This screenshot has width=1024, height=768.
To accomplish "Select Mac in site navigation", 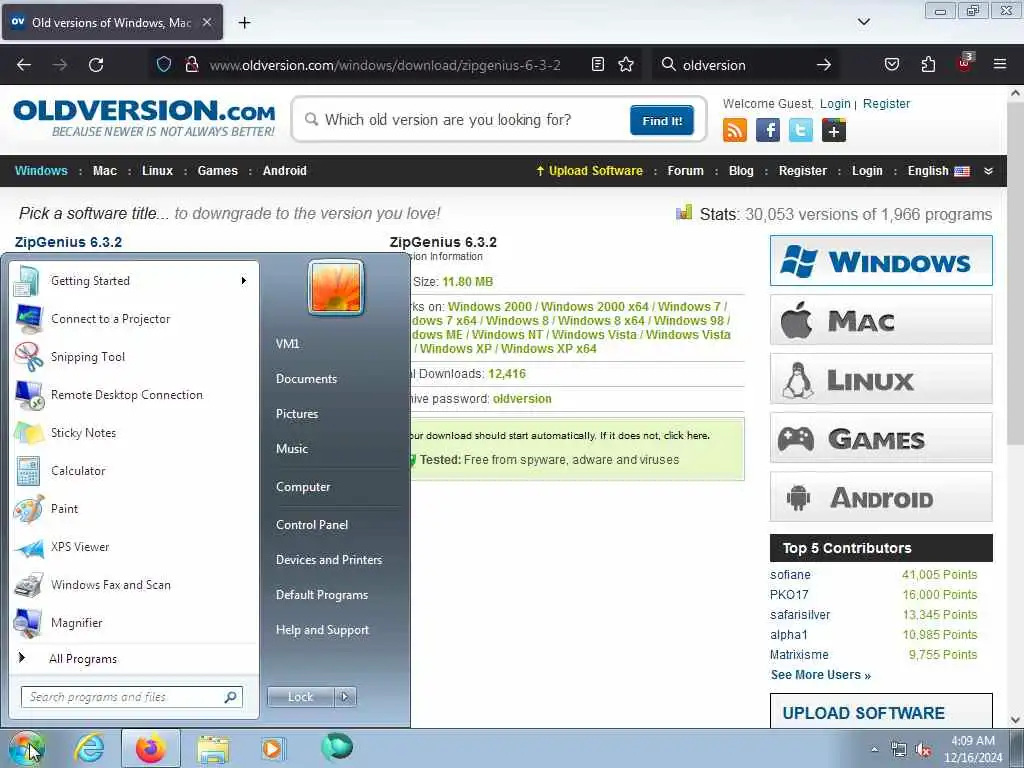I will tap(104, 171).
